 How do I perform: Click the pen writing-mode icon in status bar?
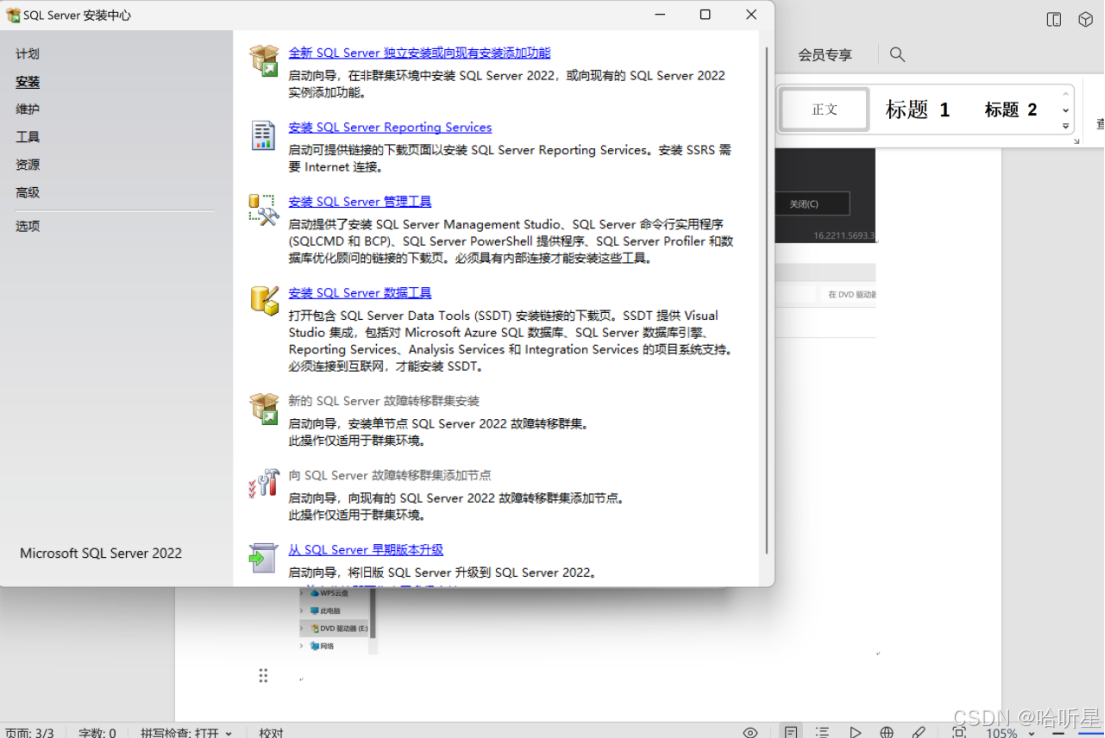coord(918,732)
